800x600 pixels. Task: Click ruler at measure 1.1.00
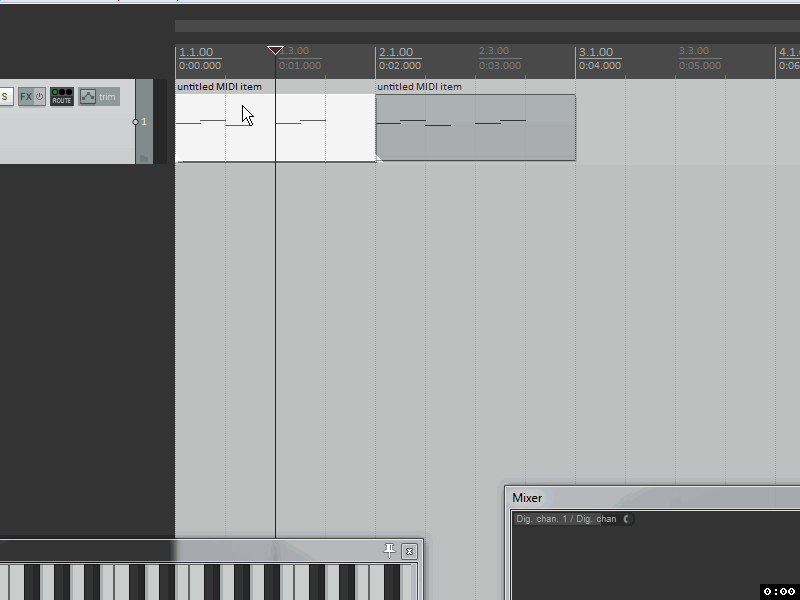(x=196, y=52)
